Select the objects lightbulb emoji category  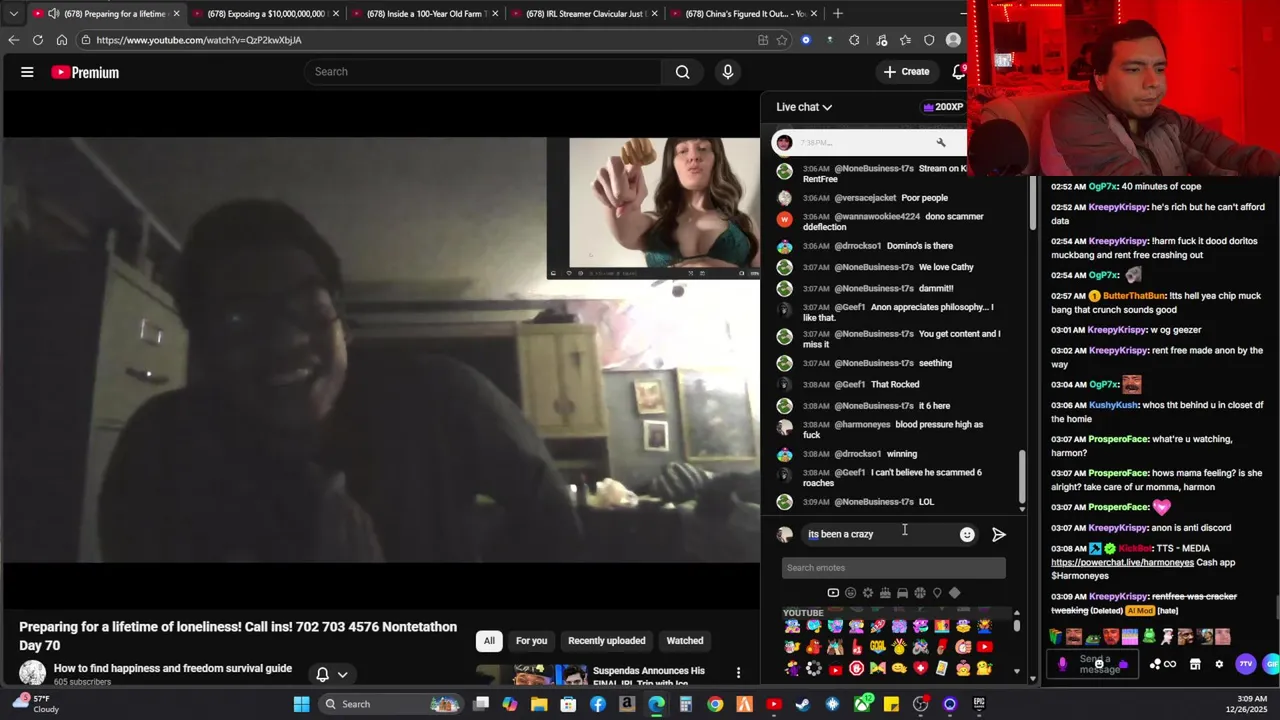pos(937,593)
